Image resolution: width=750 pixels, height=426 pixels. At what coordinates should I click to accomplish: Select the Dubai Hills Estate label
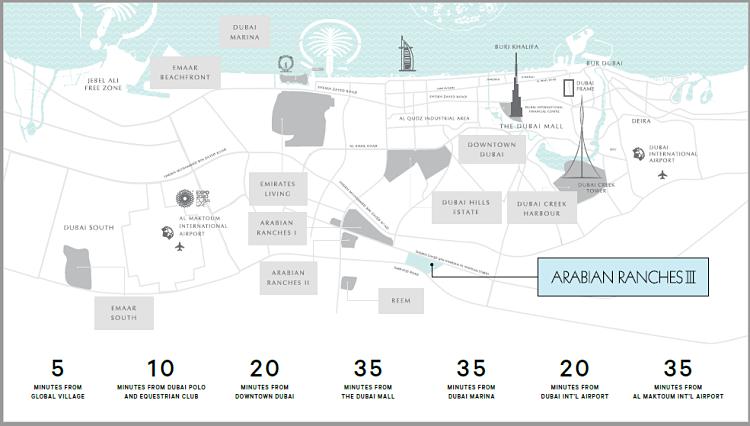pyautogui.click(x=466, y=208)
